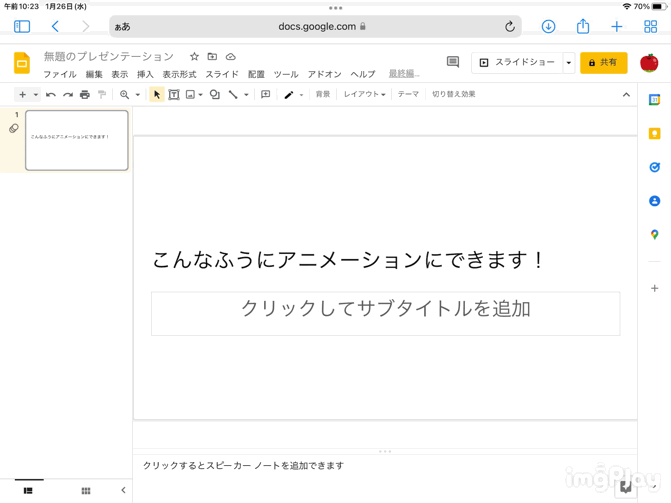
Task: Open the 配置 menu
Action: click(x=256, y=74)
